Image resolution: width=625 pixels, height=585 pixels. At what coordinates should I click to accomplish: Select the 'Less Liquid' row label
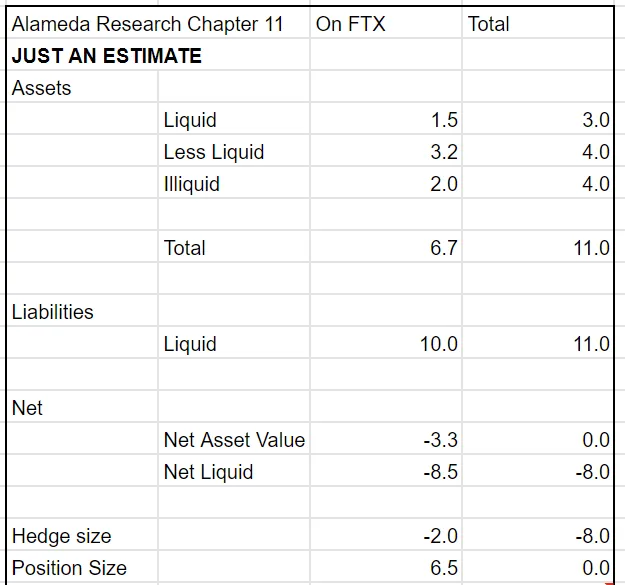pyautogui.click(x=214, y=152)
